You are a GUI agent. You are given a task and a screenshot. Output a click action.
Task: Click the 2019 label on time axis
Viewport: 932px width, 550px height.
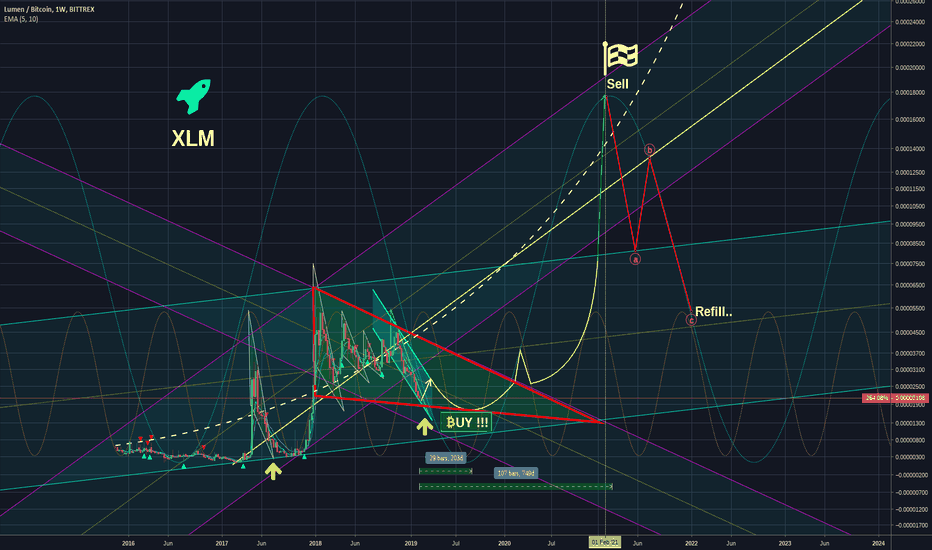(411, 543)
